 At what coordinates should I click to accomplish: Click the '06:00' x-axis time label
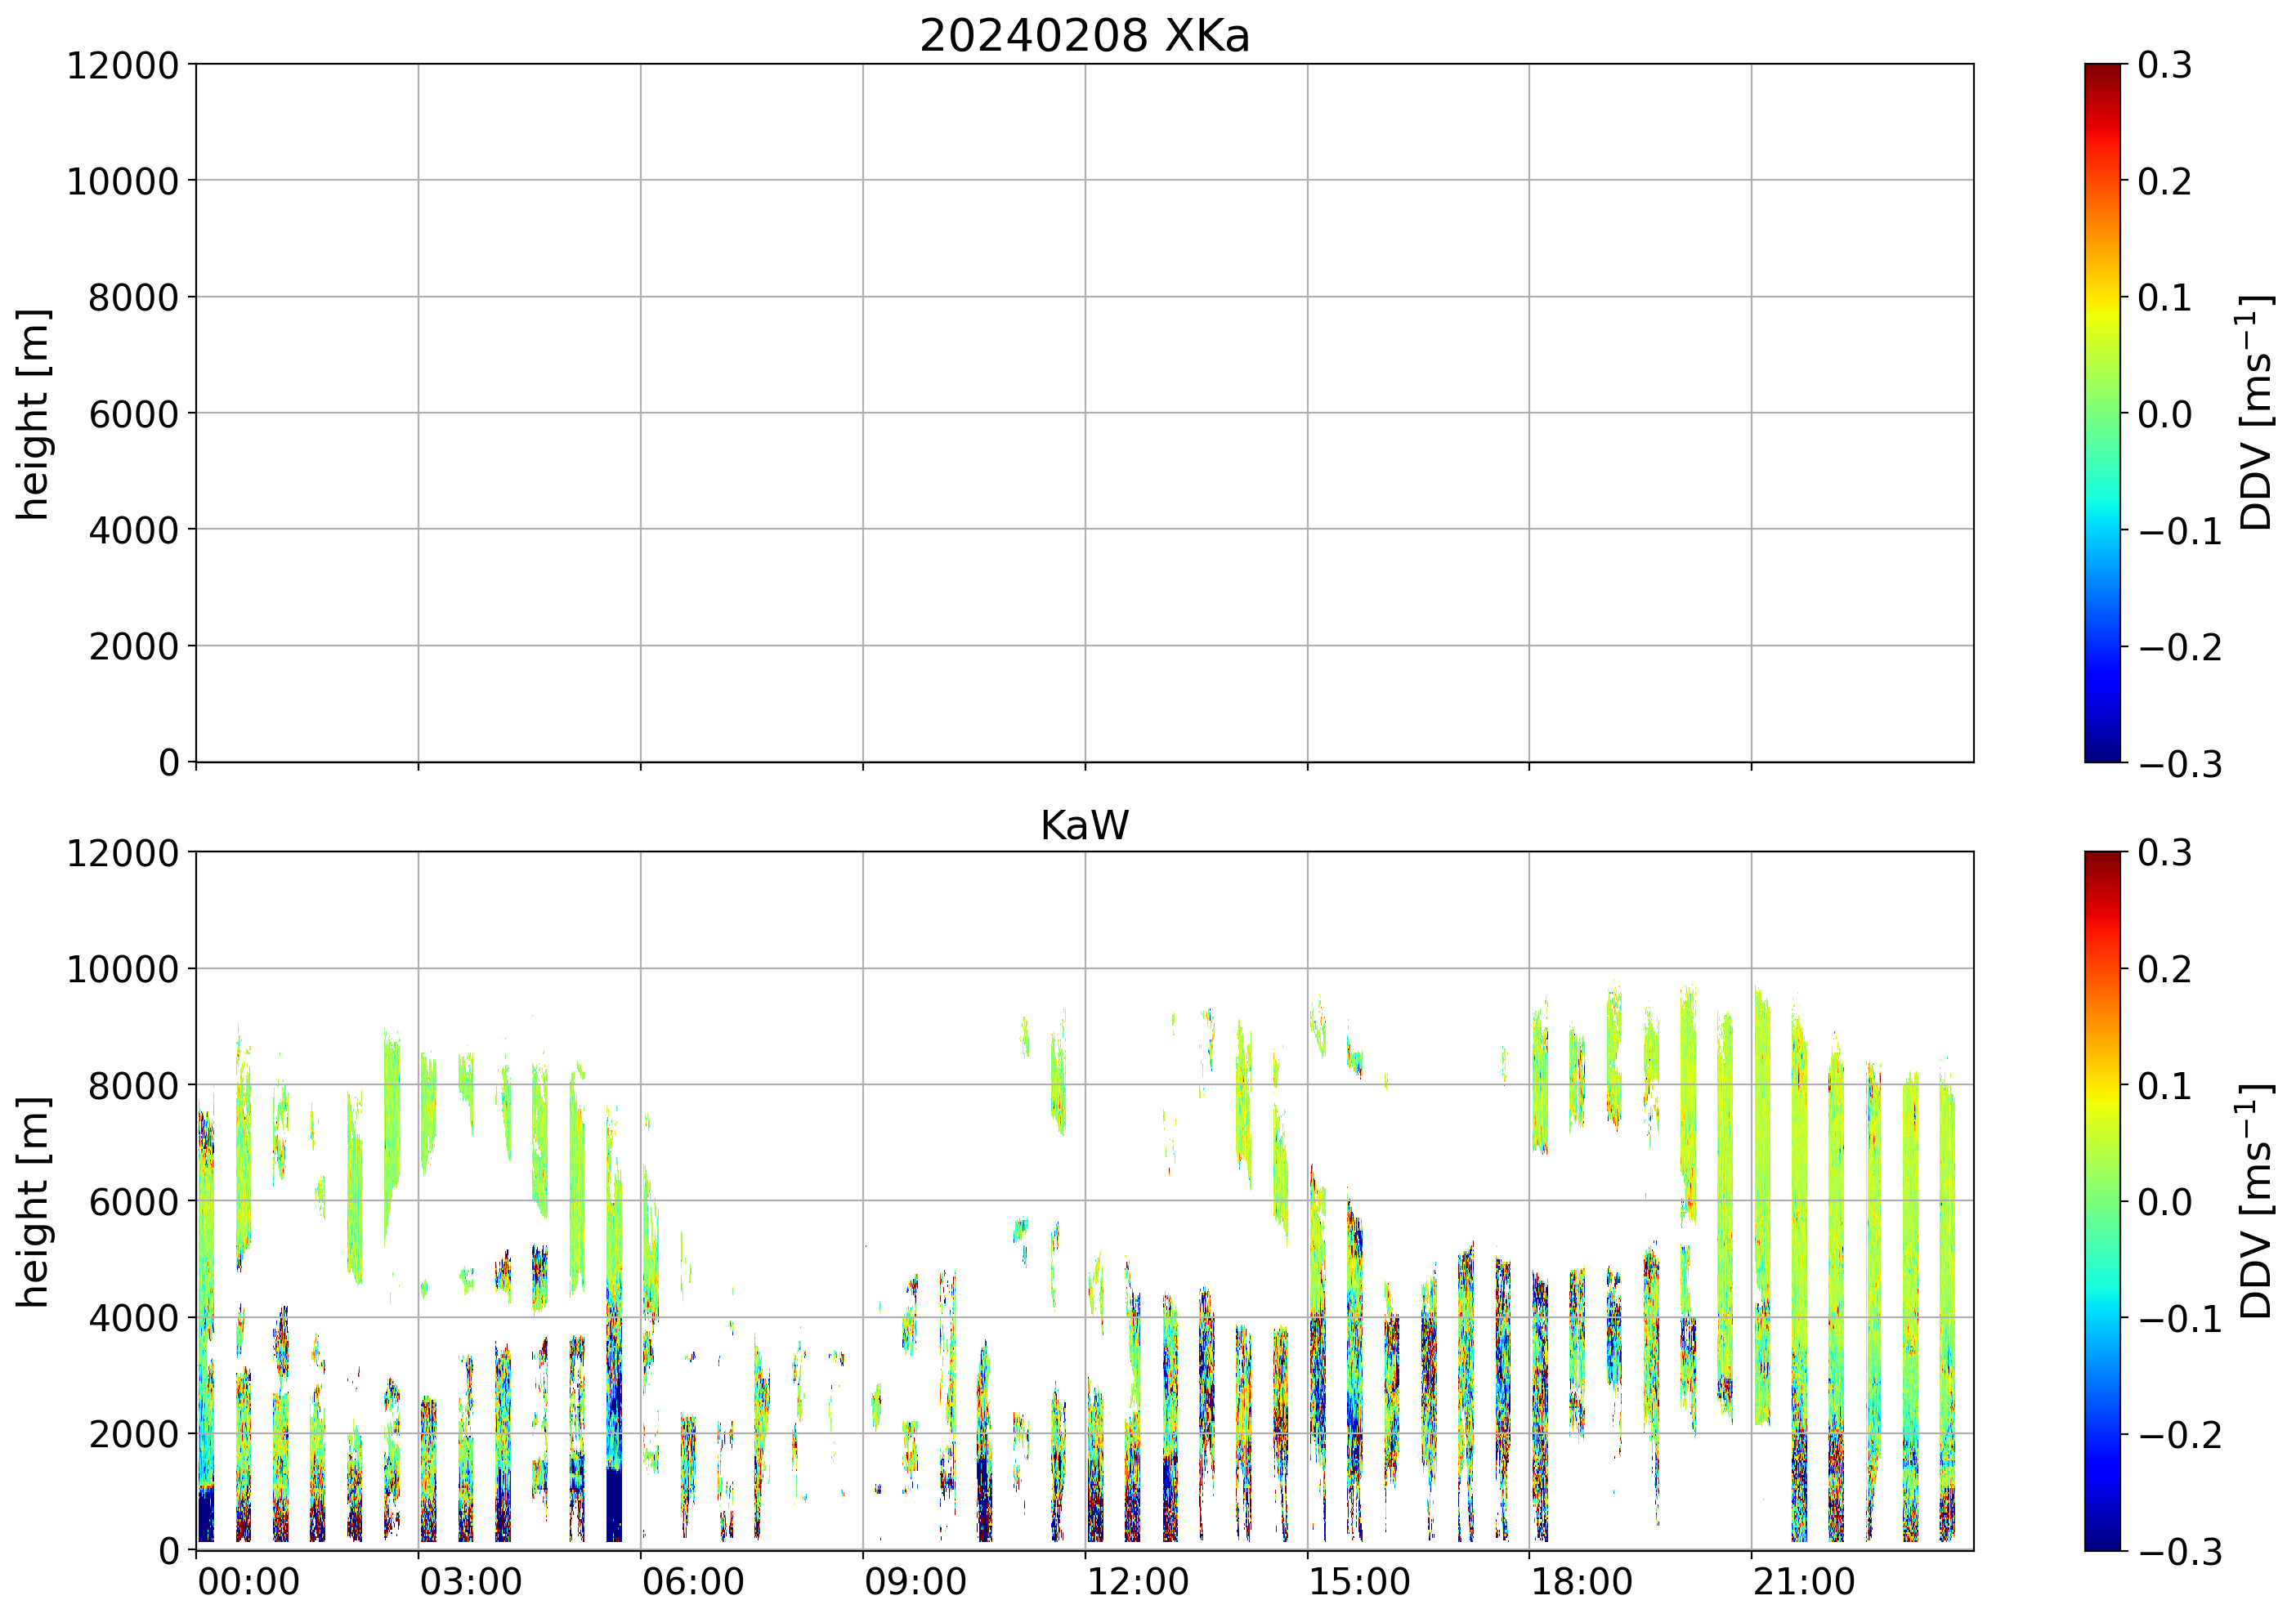click(692, 1583)
